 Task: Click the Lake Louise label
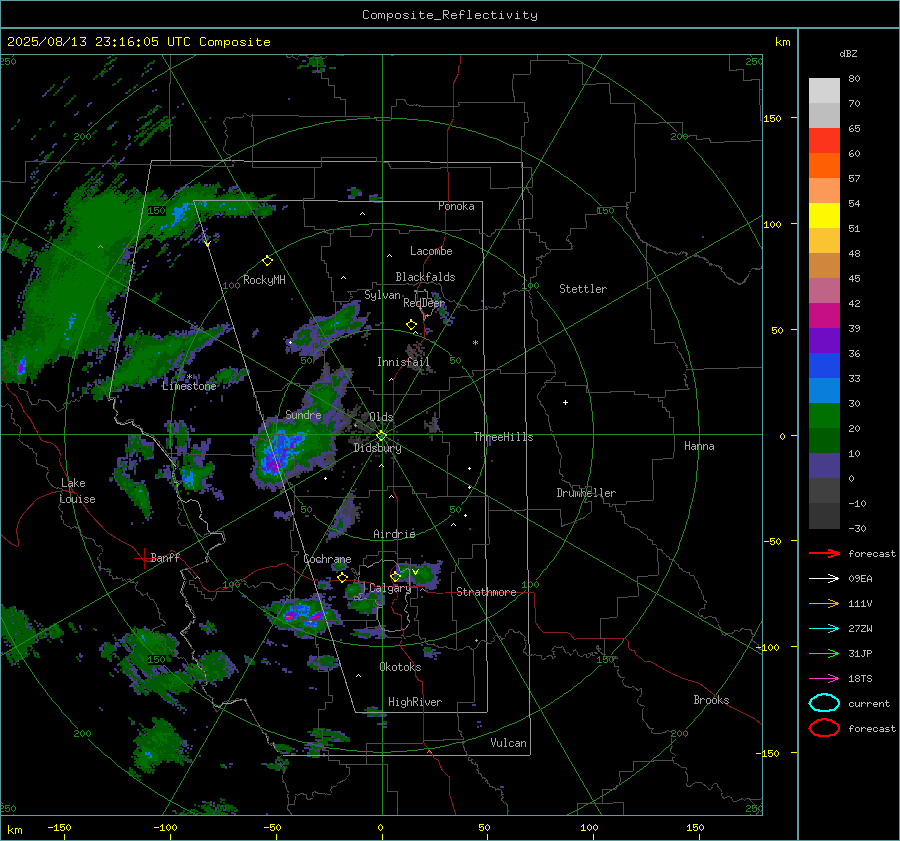[x=77, y=491]
